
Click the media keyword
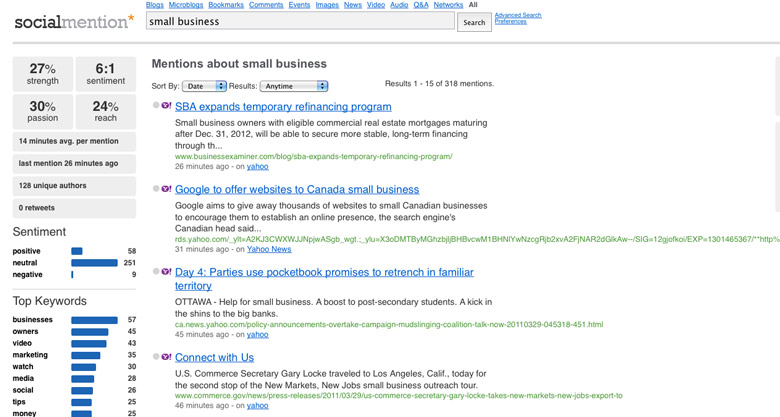[x=23, y=378]
